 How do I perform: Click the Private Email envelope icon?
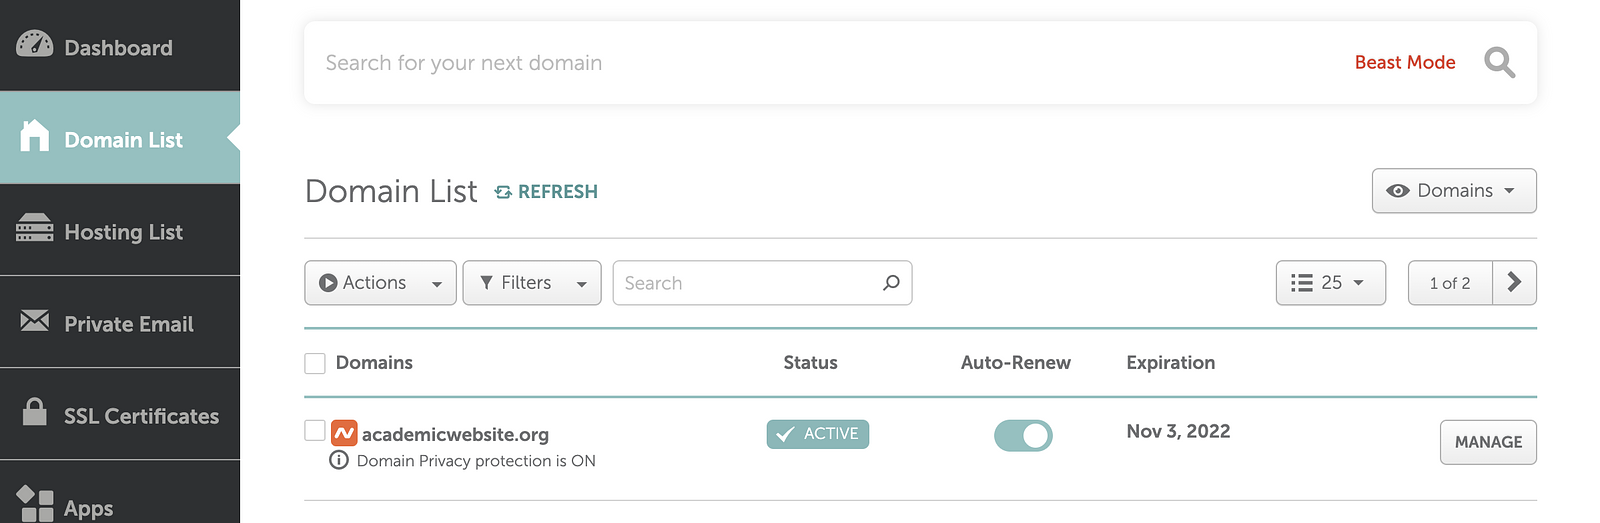(x=34, y=320)
